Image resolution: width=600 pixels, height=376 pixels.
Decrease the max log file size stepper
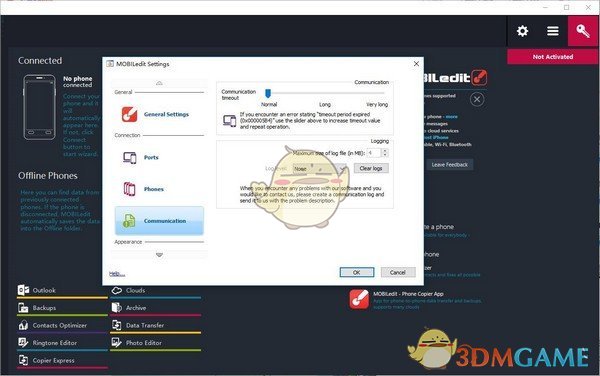coord(385,155)
